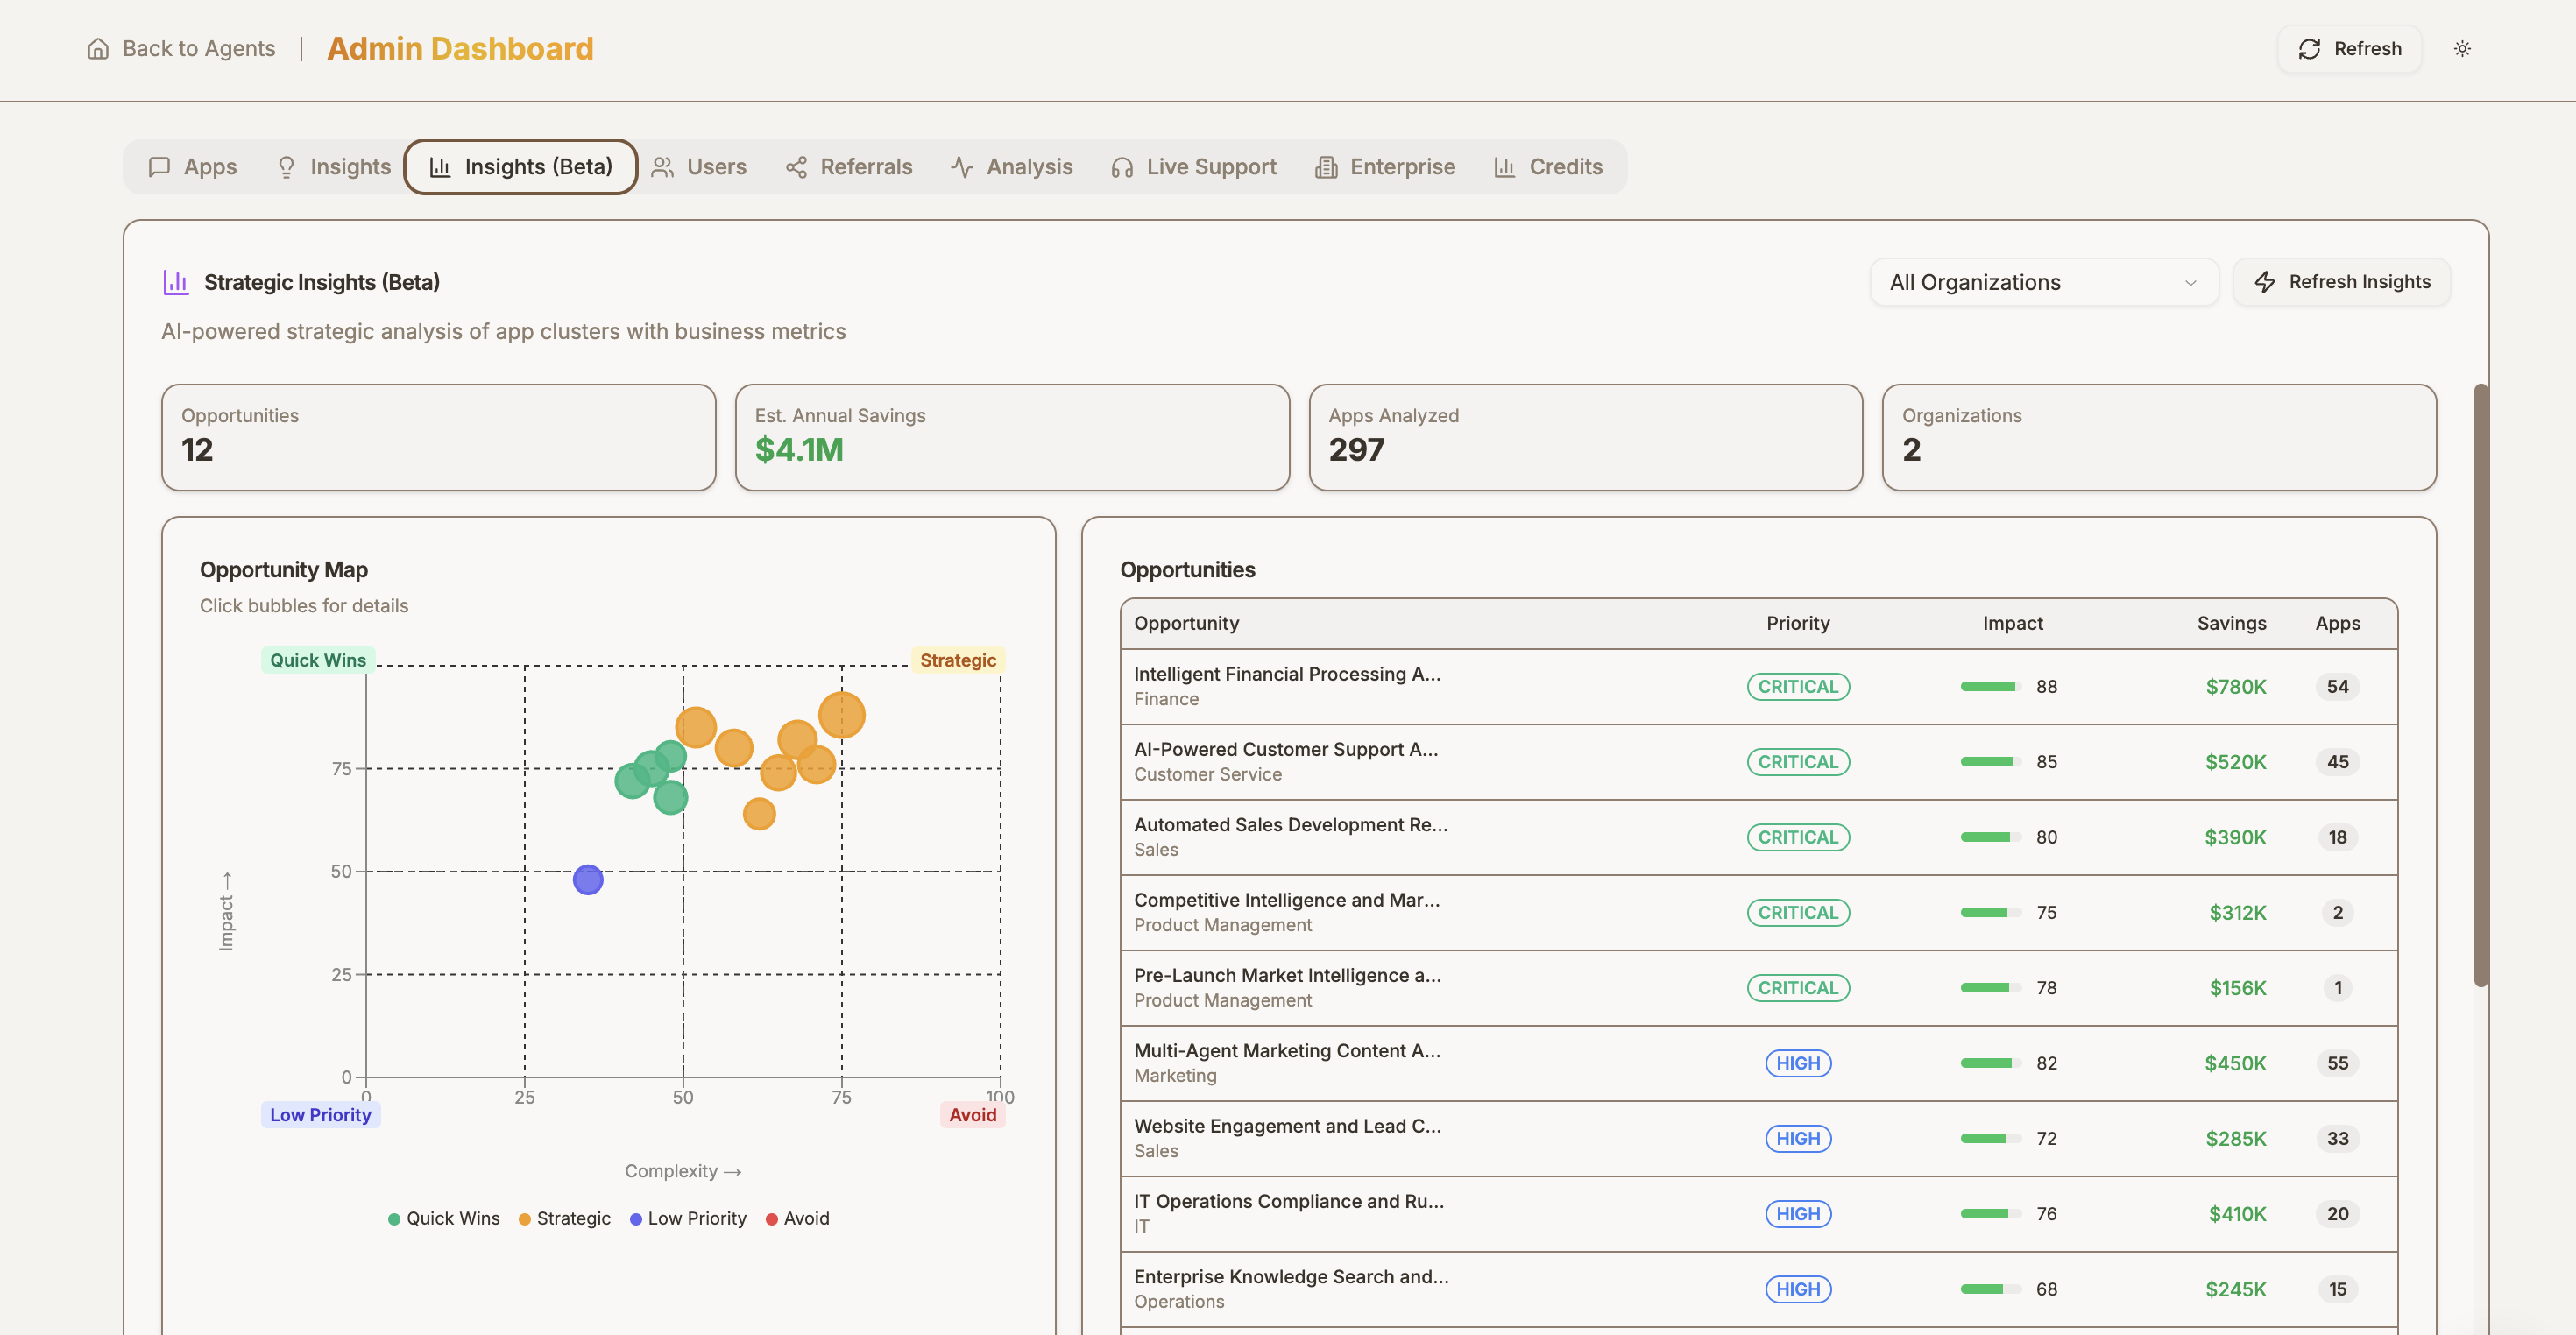Open the Enterprise tab
Image resolution: width=2576 pixels, height=1335 pixels.
point(1385,167)
